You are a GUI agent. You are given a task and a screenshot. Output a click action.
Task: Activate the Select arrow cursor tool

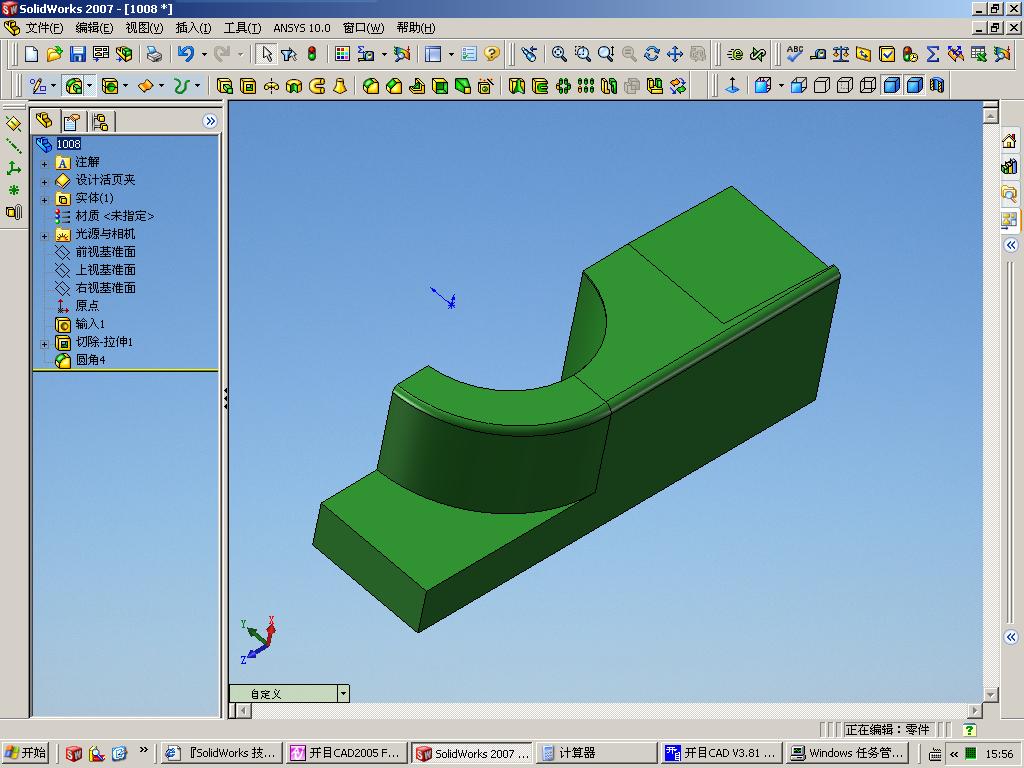(x=266, y=54)
